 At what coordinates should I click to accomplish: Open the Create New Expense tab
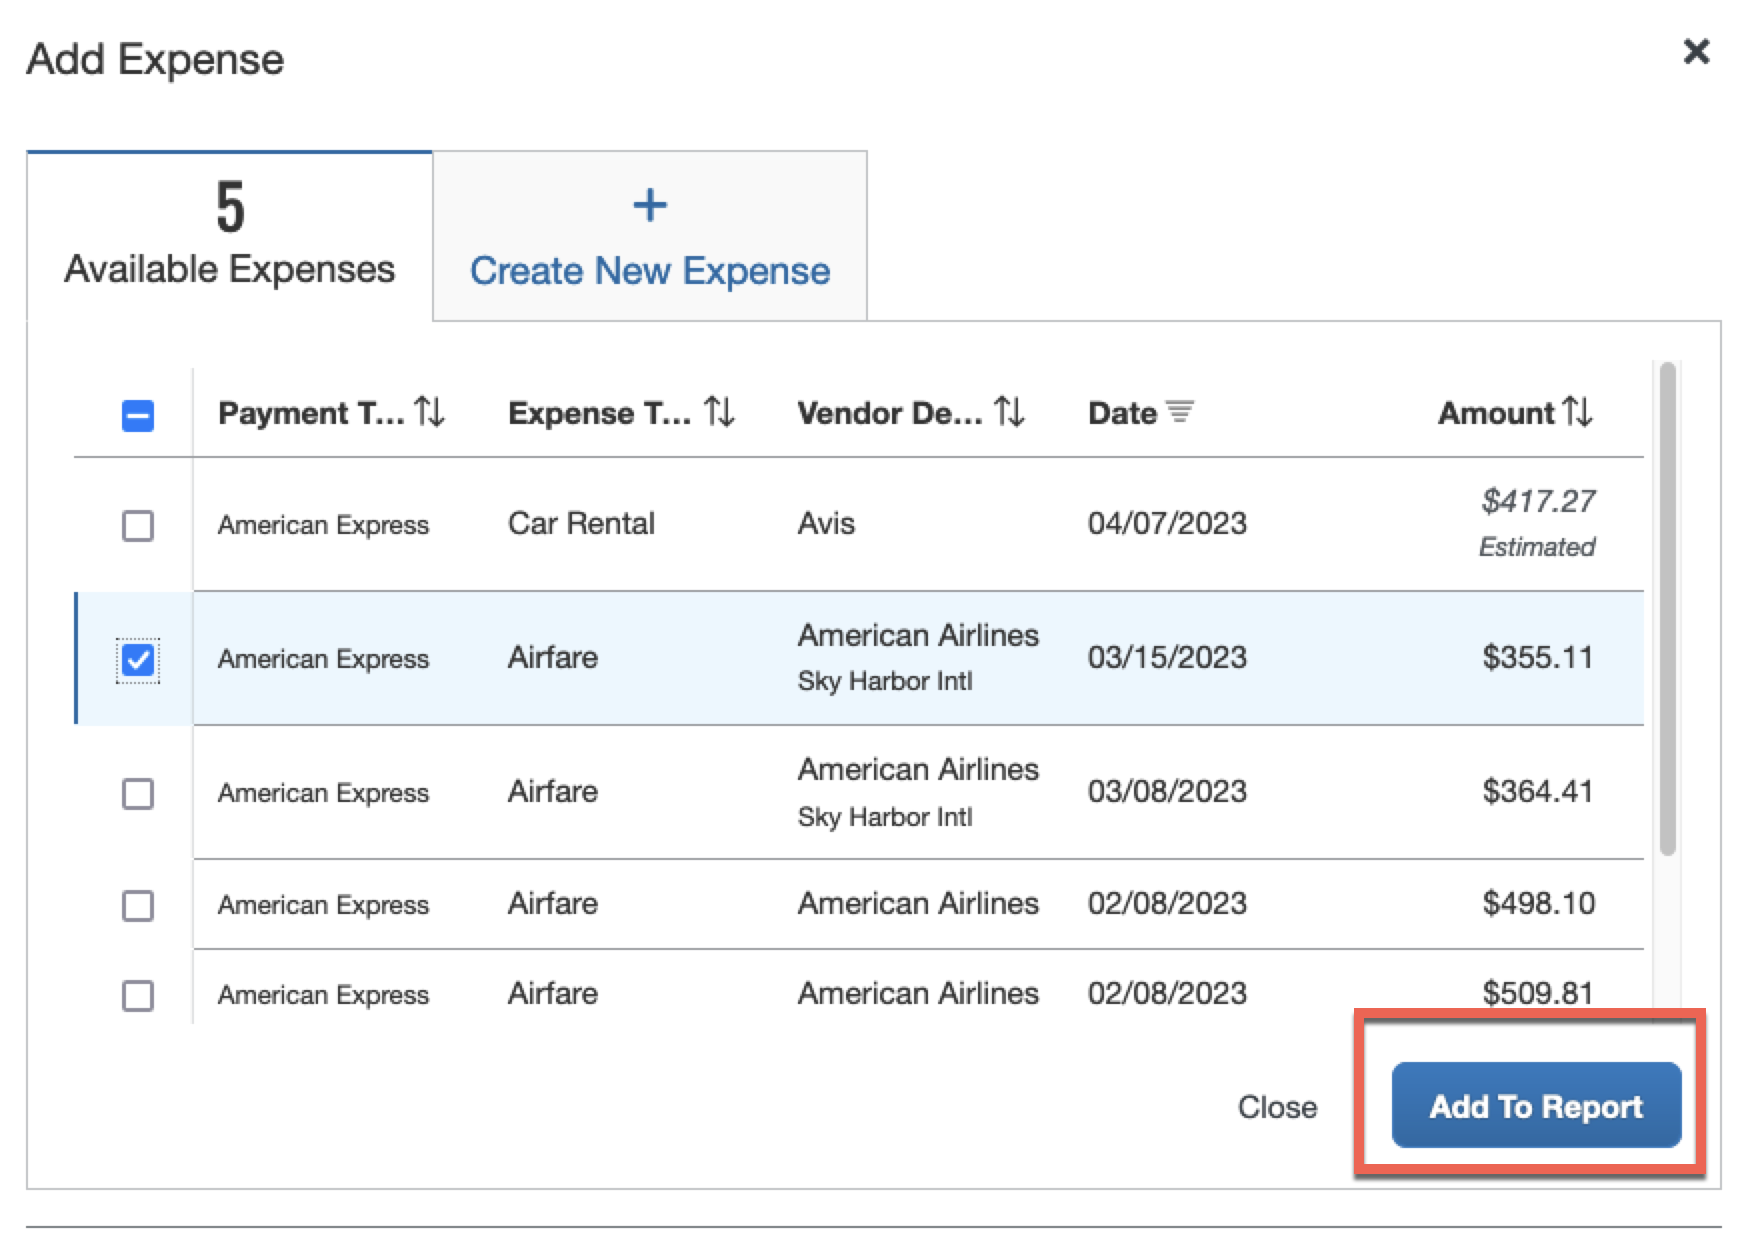pyautogui.click(x=650, y=270)
